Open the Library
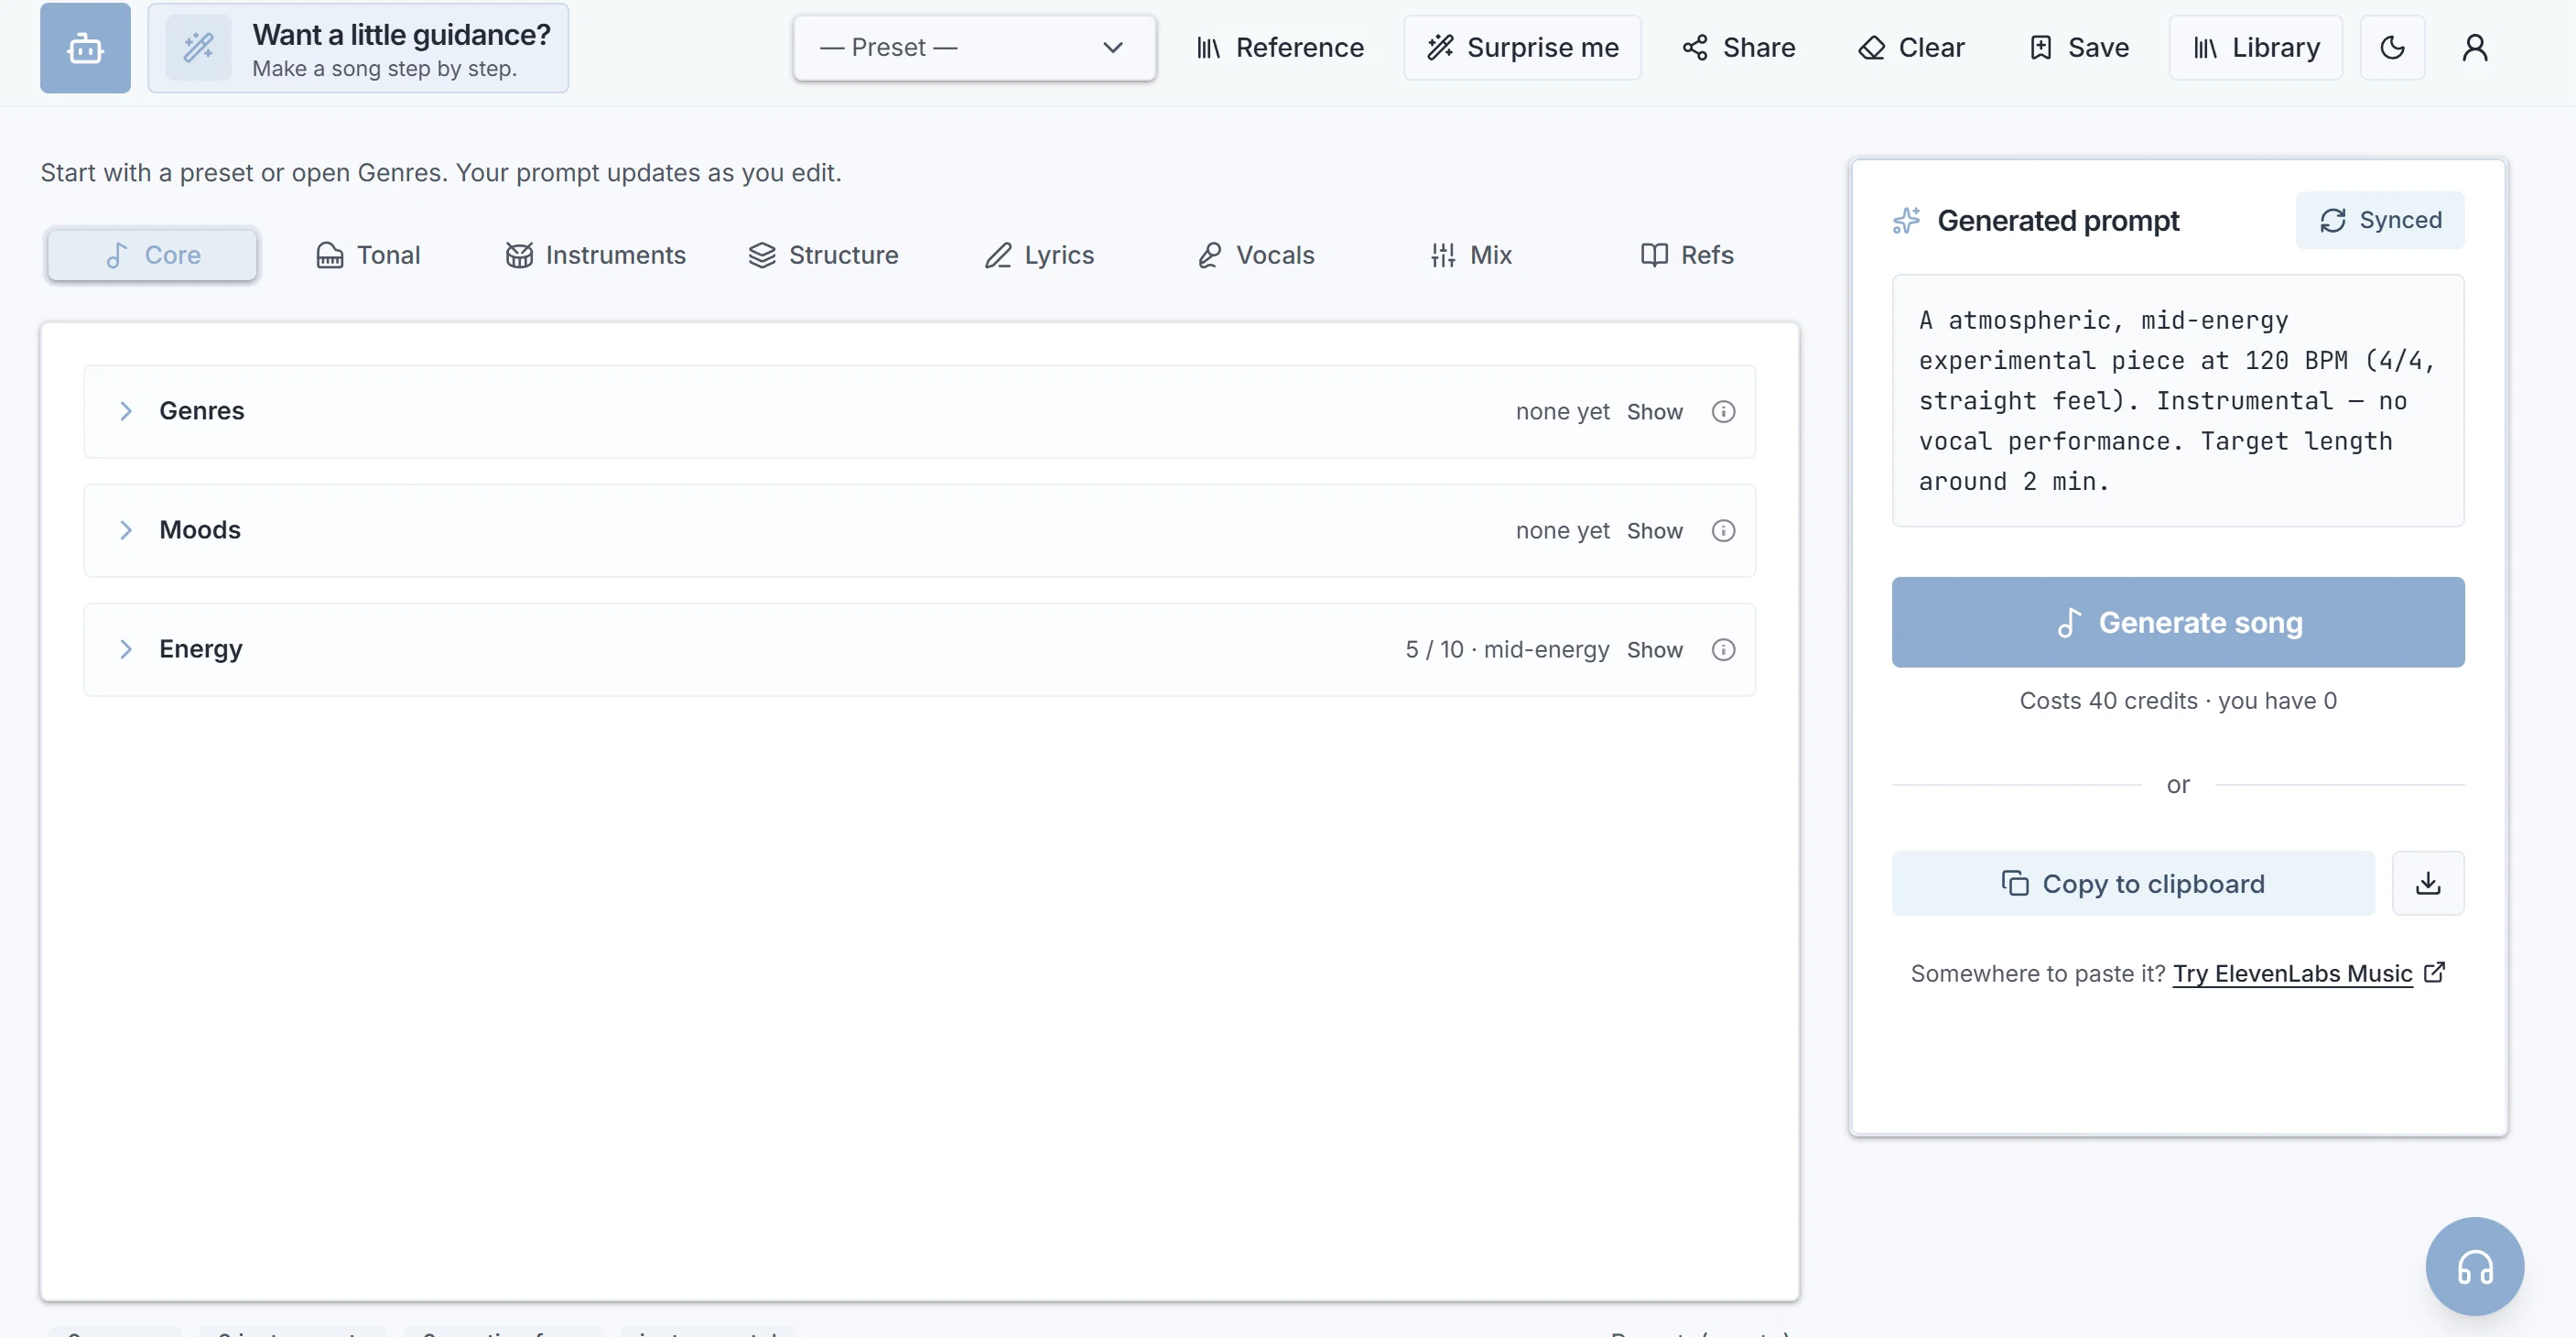This screenshot has height=1337, width=2576. pyautogui.click(x=2255, y=48)
